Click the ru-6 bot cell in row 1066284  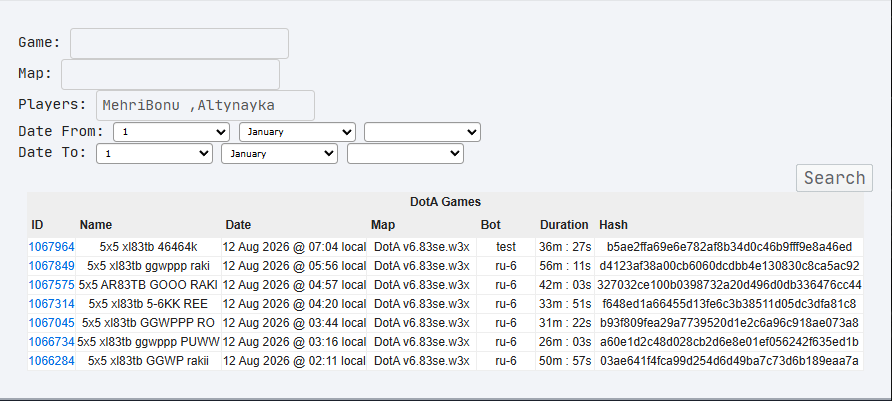point(506,361)
